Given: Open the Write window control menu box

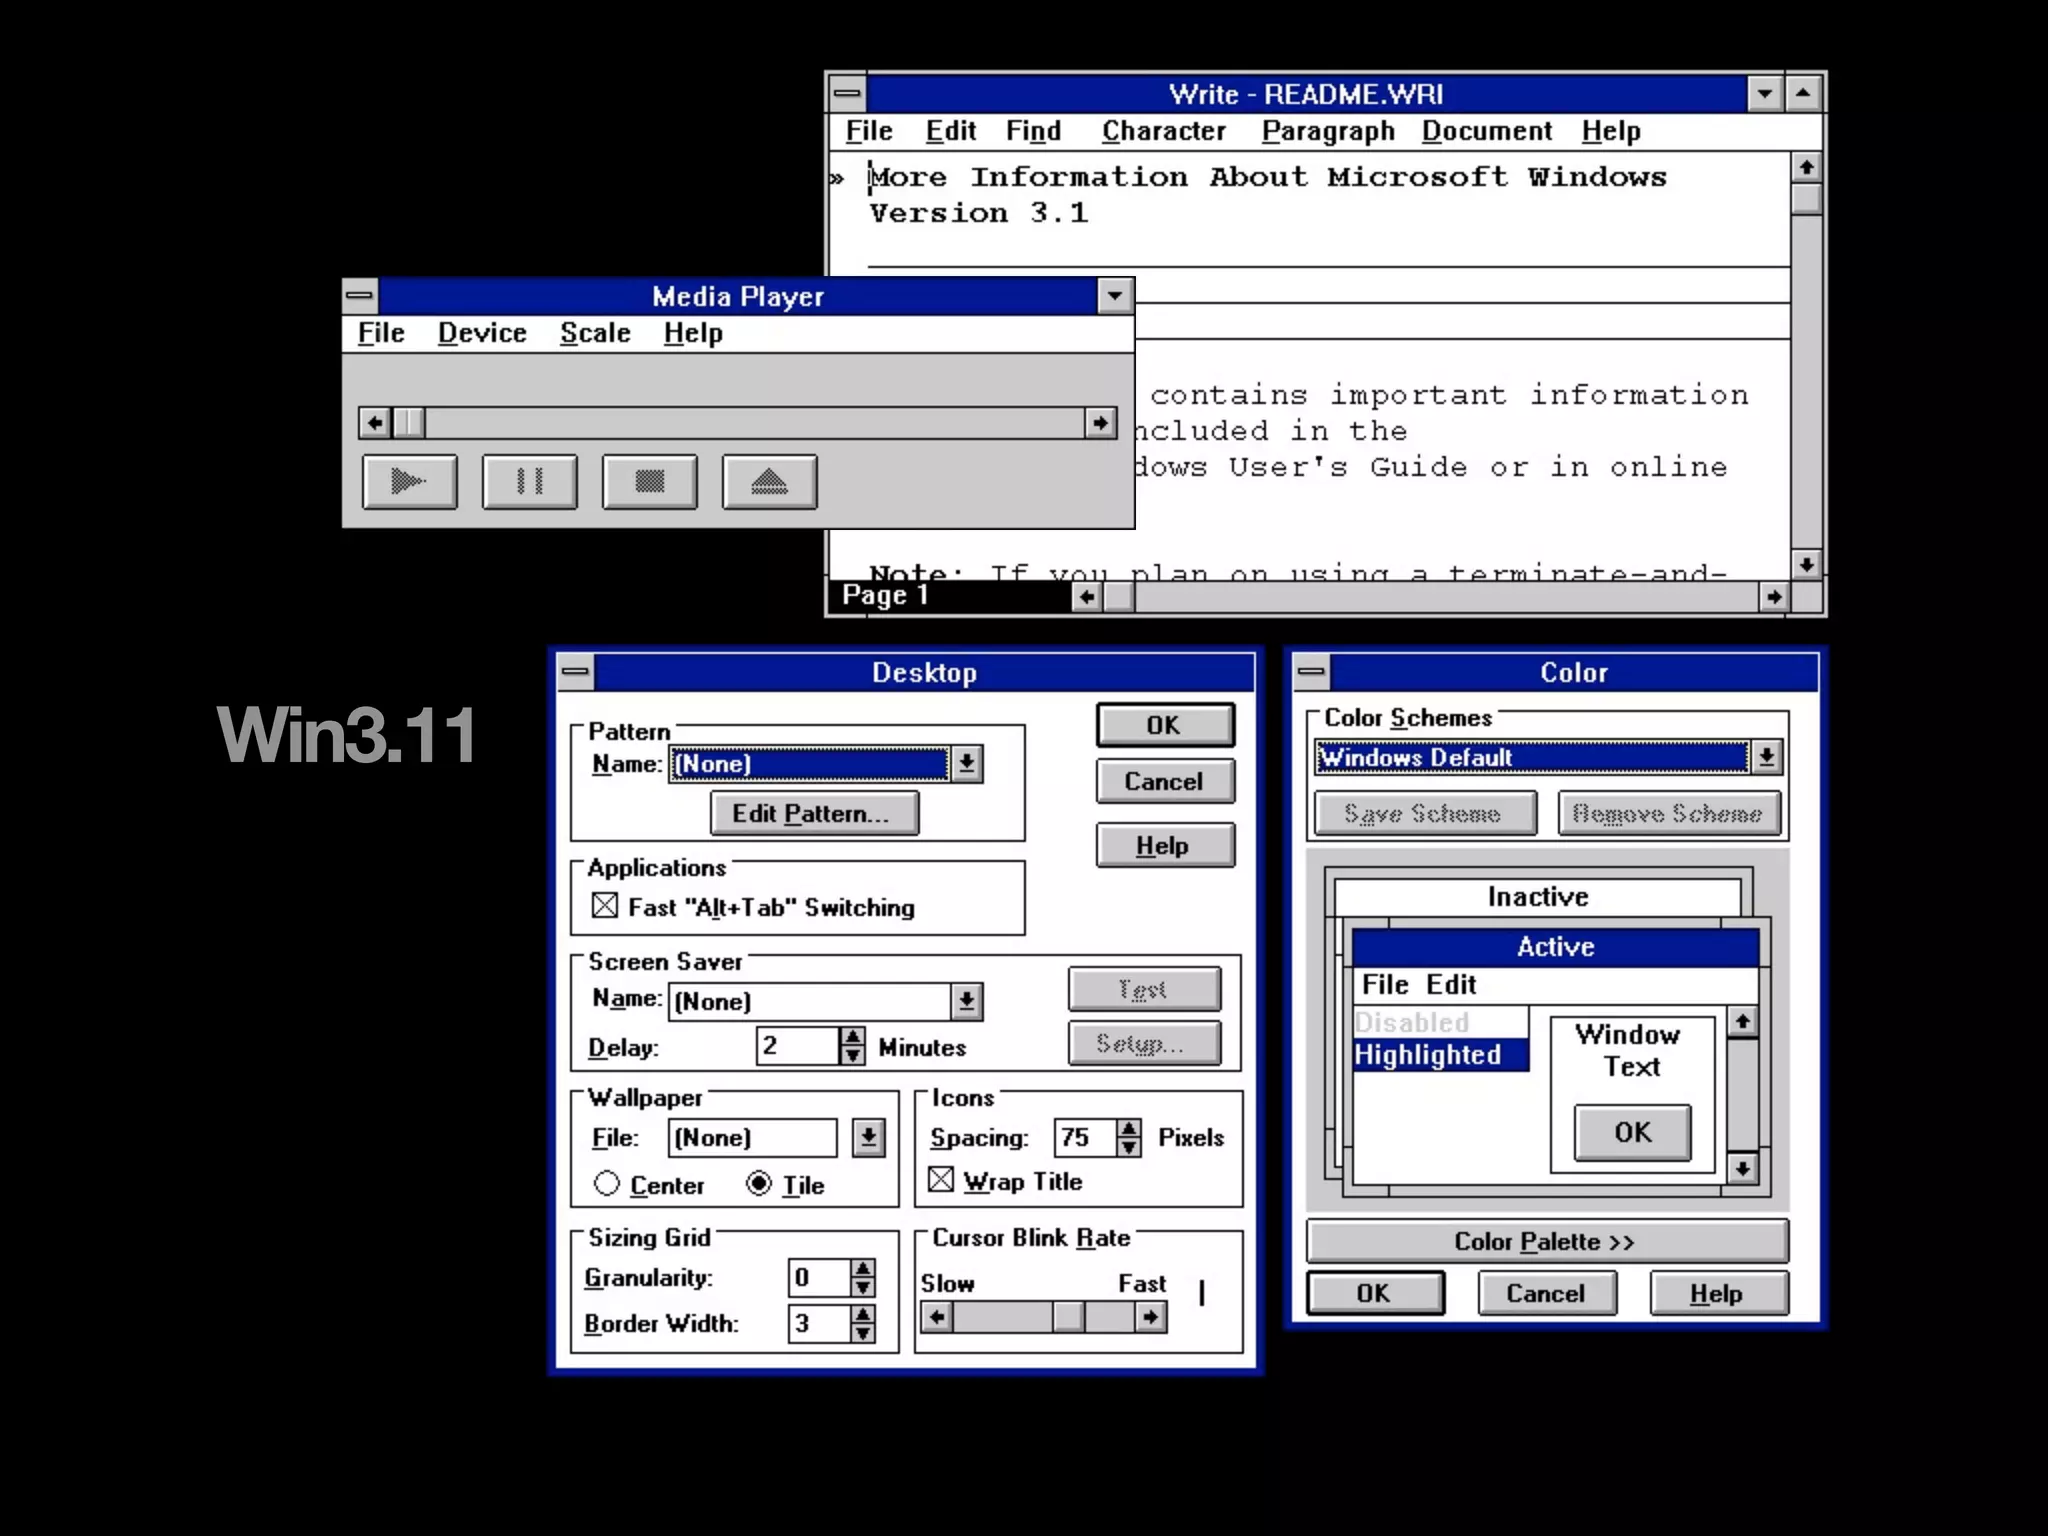Looking at the screenshot, I should point(847,94).
